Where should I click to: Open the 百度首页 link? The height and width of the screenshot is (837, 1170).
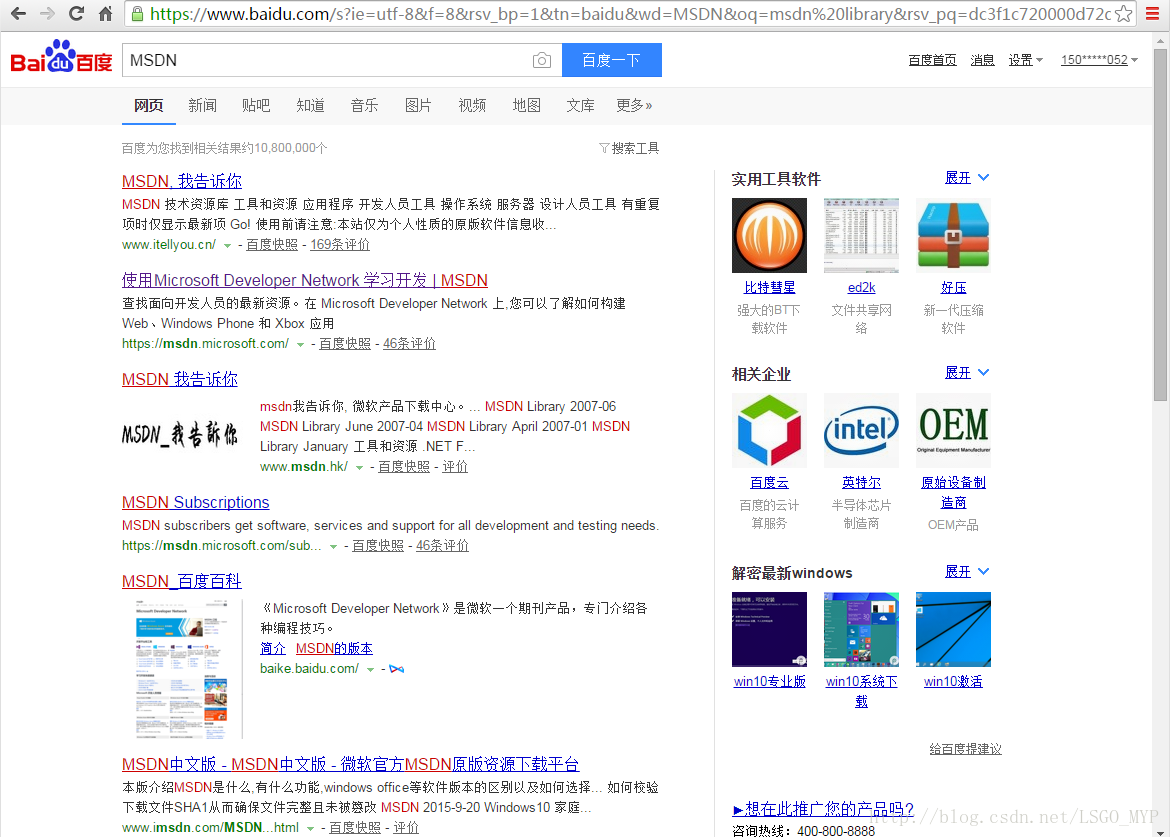[932, 60]
